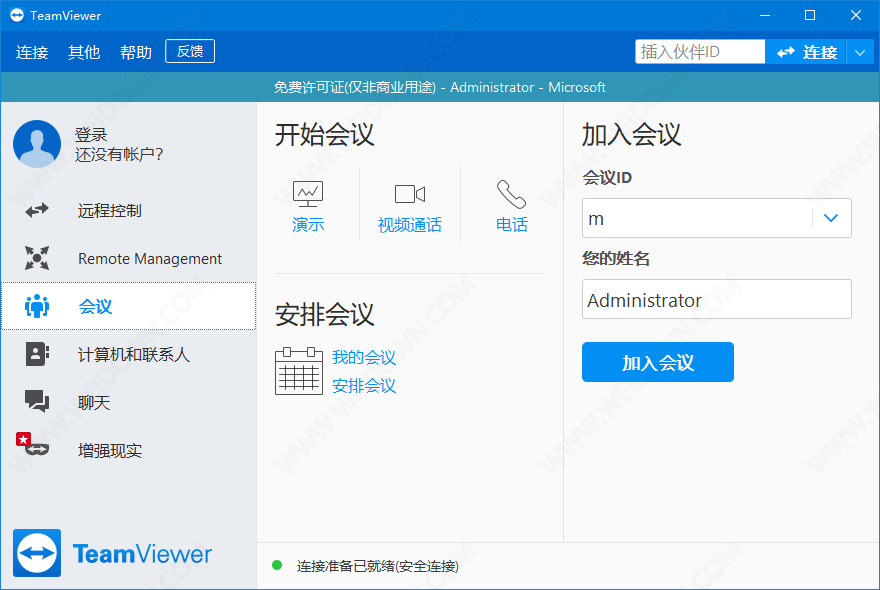
Task: Click the user profile avatar icon
Action: click(37, 144)
